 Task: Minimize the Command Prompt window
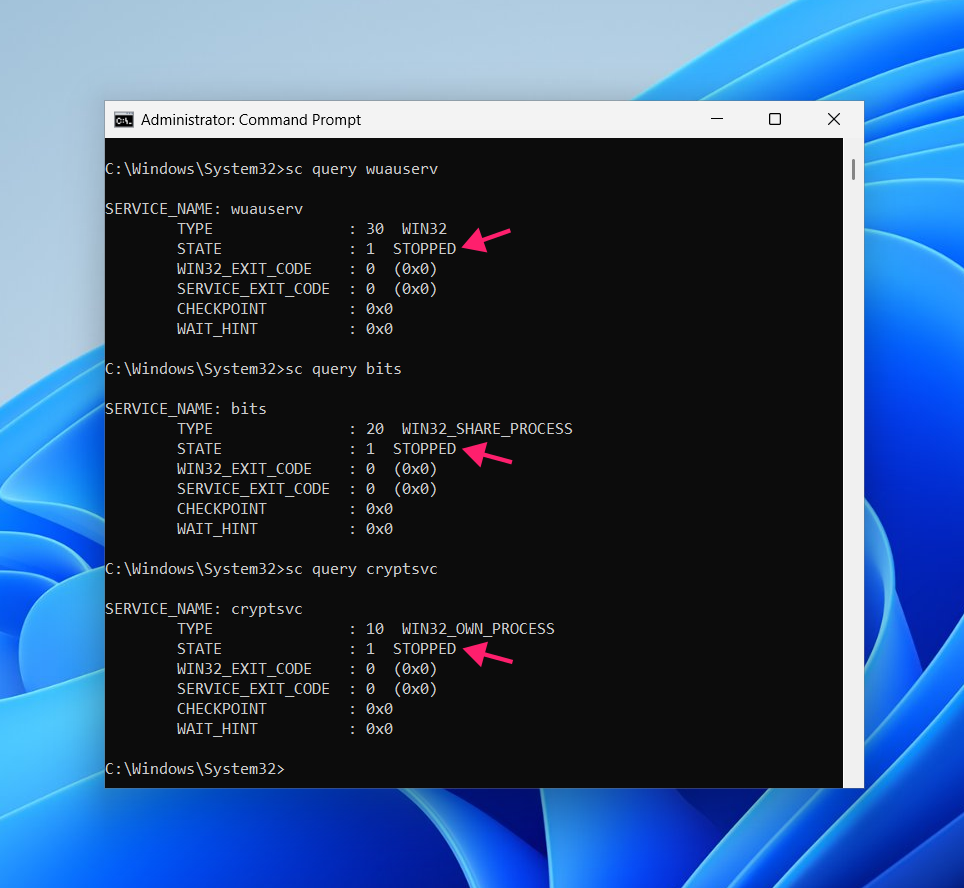point(717,119)
